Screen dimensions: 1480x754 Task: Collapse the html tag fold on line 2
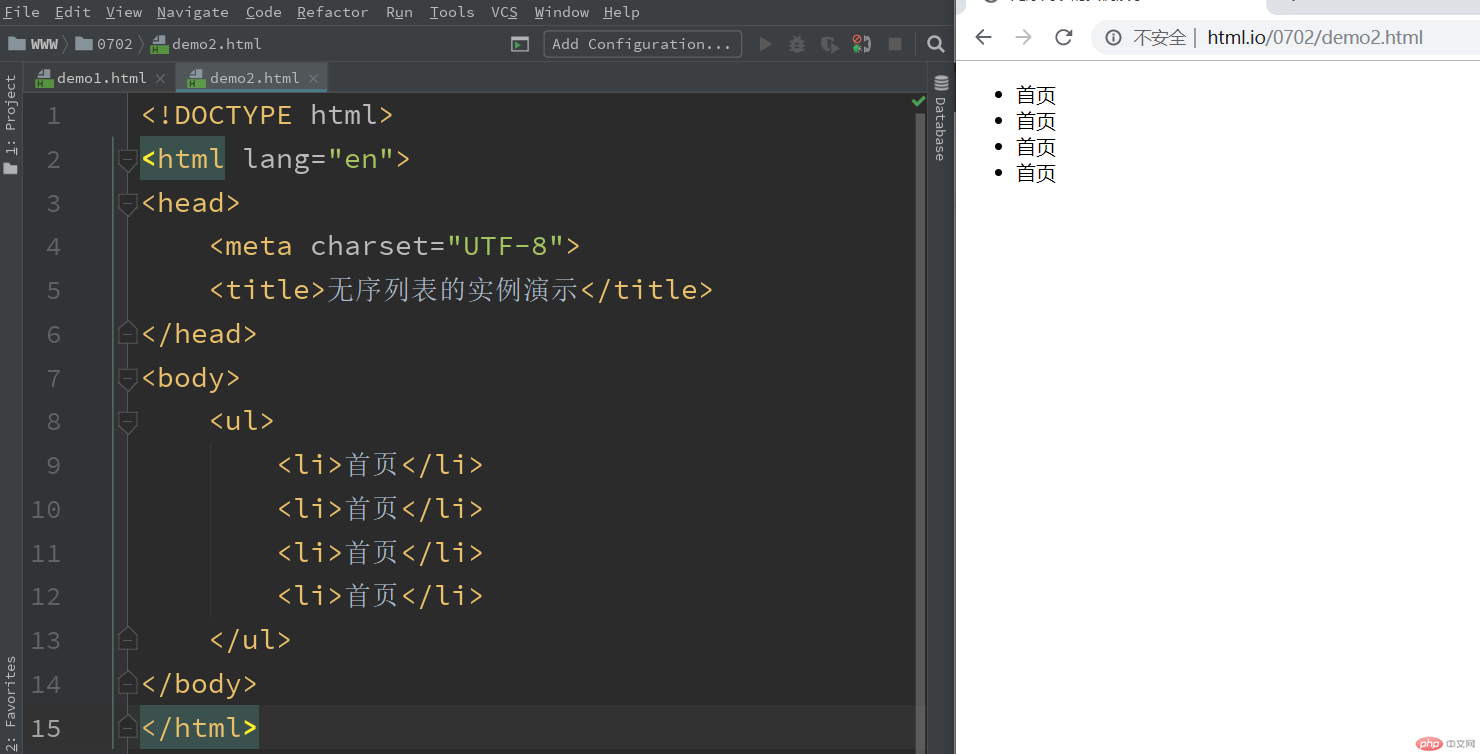tap(127, 160)
